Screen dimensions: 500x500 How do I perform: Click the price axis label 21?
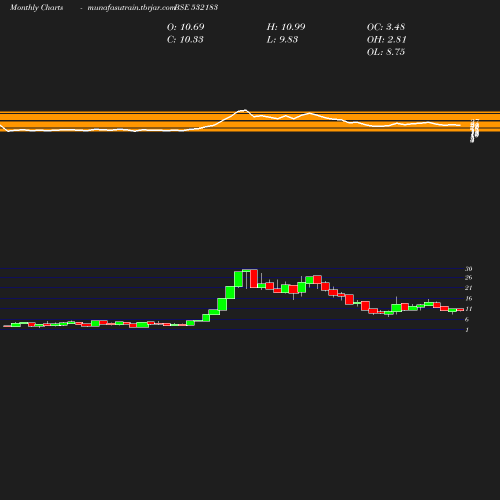[x=469, y=288]
